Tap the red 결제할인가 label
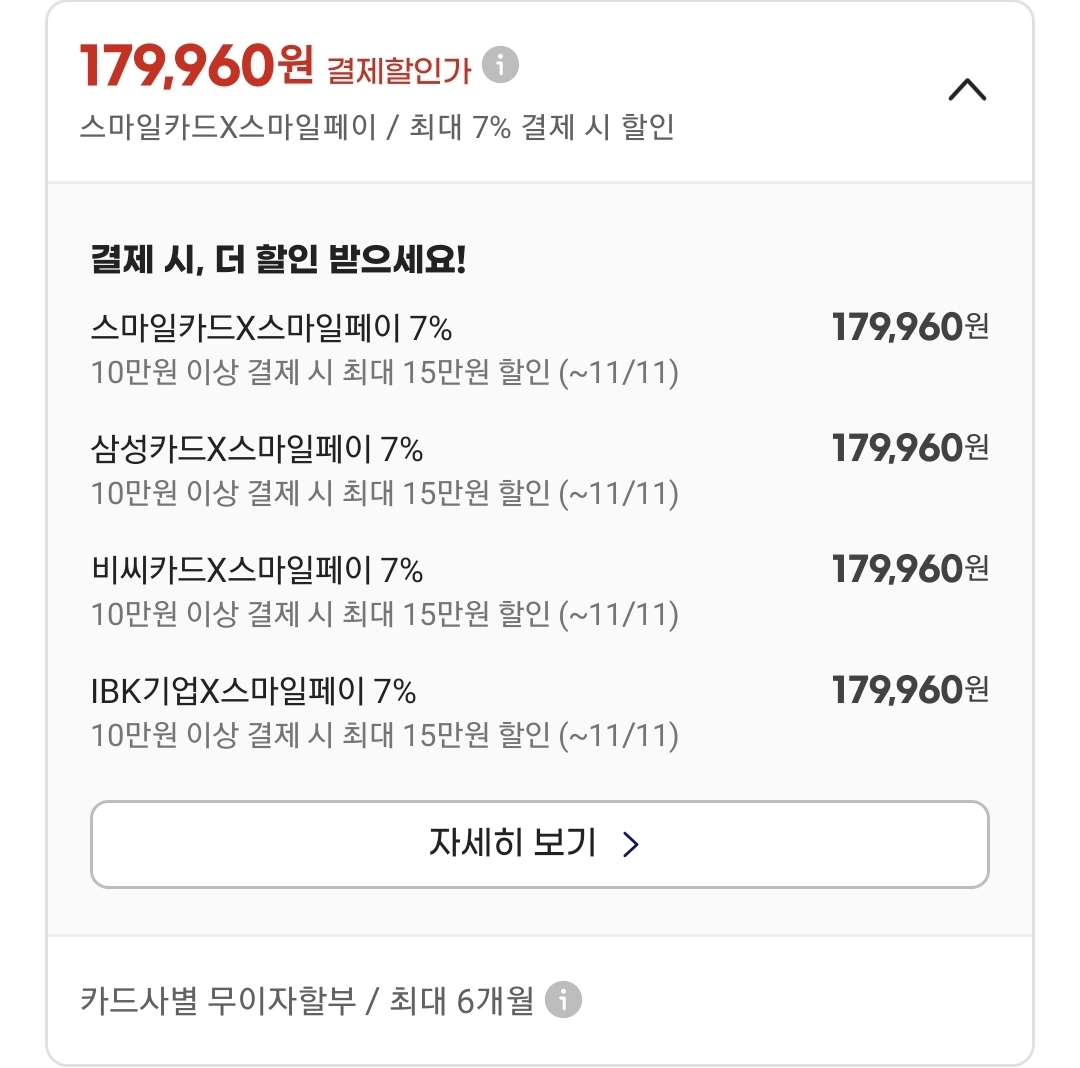 point(399,70)
